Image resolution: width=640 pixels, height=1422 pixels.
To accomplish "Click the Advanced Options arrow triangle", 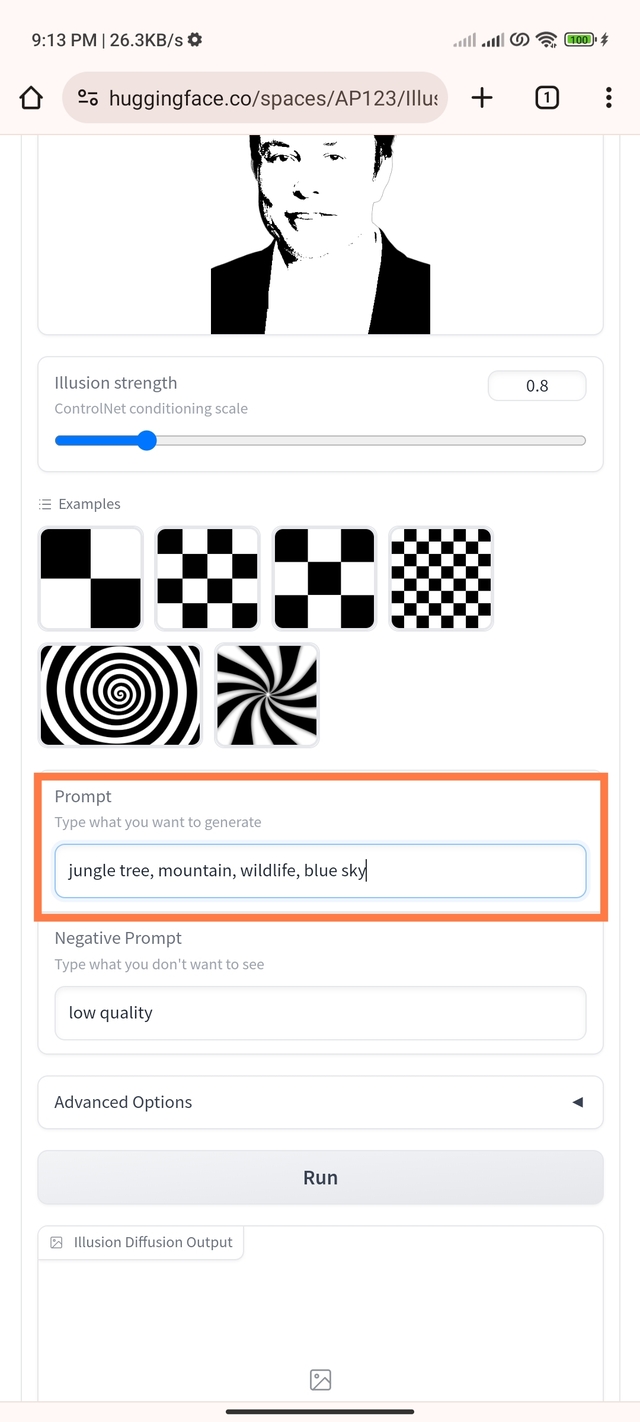I will (x=577, y=1102).
